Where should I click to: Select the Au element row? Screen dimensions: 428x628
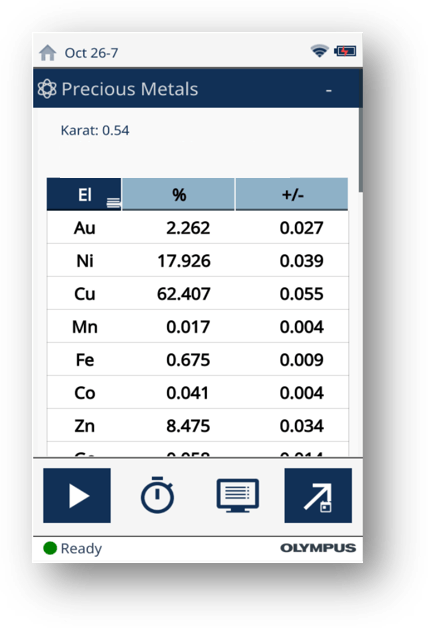pyautogui.click(x=198, y=227)
